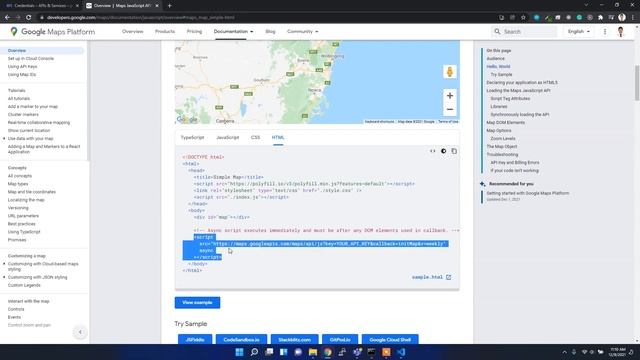Open Set up in Cloud Console sidebar link

point(31,58)
